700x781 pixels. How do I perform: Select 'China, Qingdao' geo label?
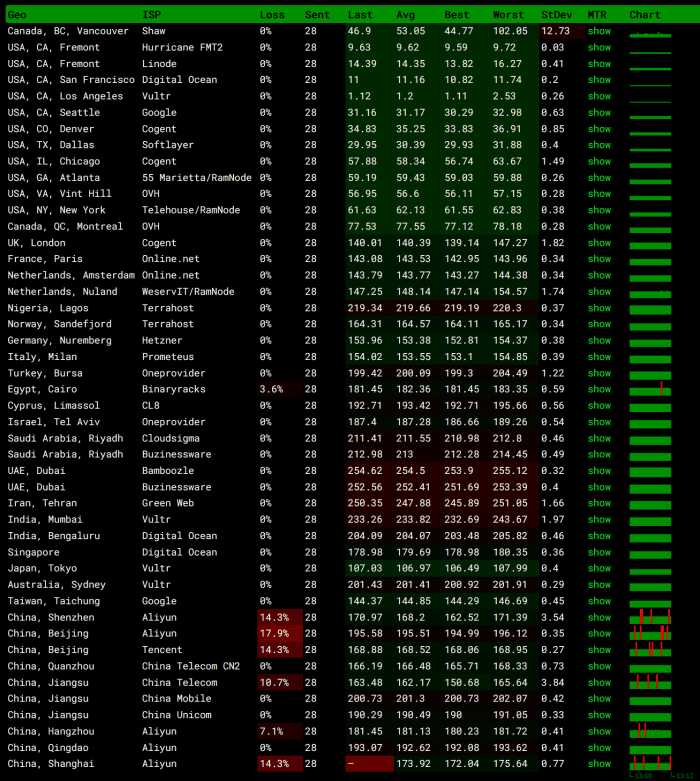(x=48, y=748)
